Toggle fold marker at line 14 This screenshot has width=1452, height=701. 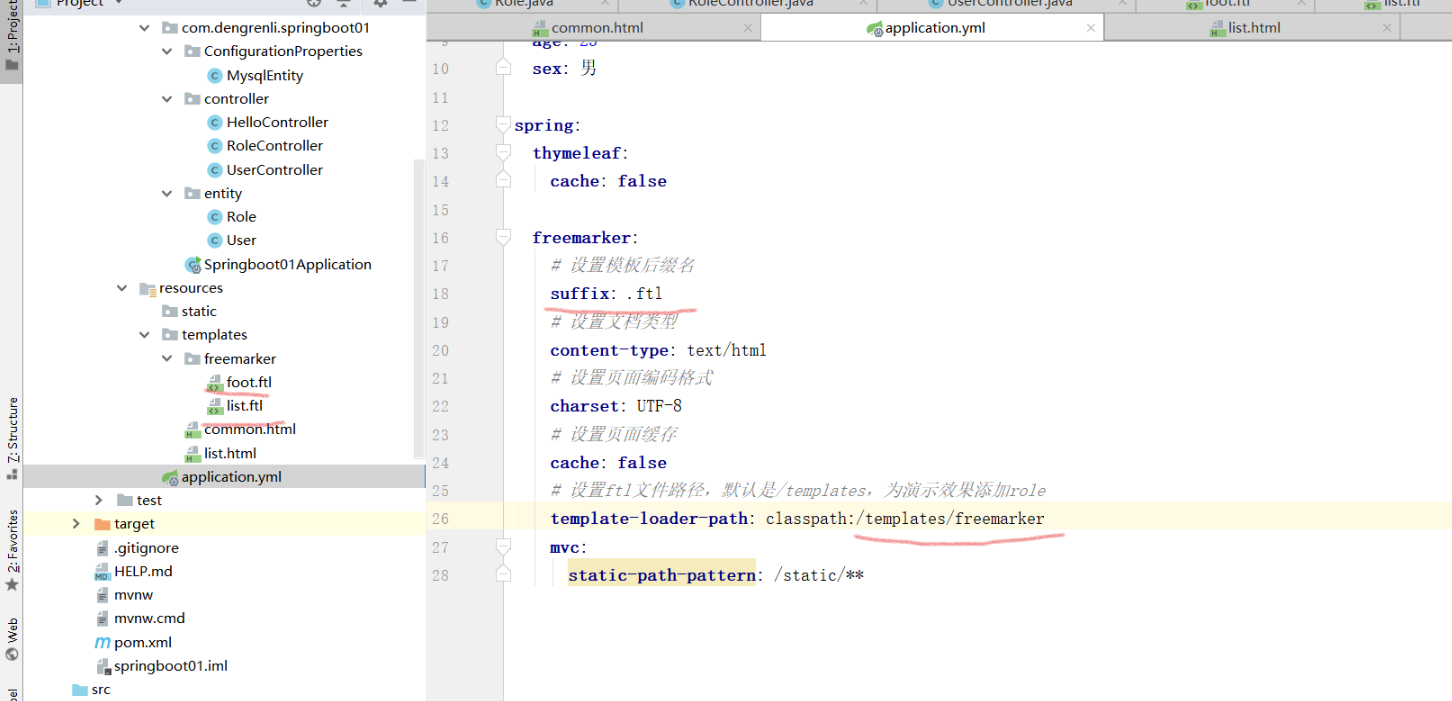click(504, 181)
